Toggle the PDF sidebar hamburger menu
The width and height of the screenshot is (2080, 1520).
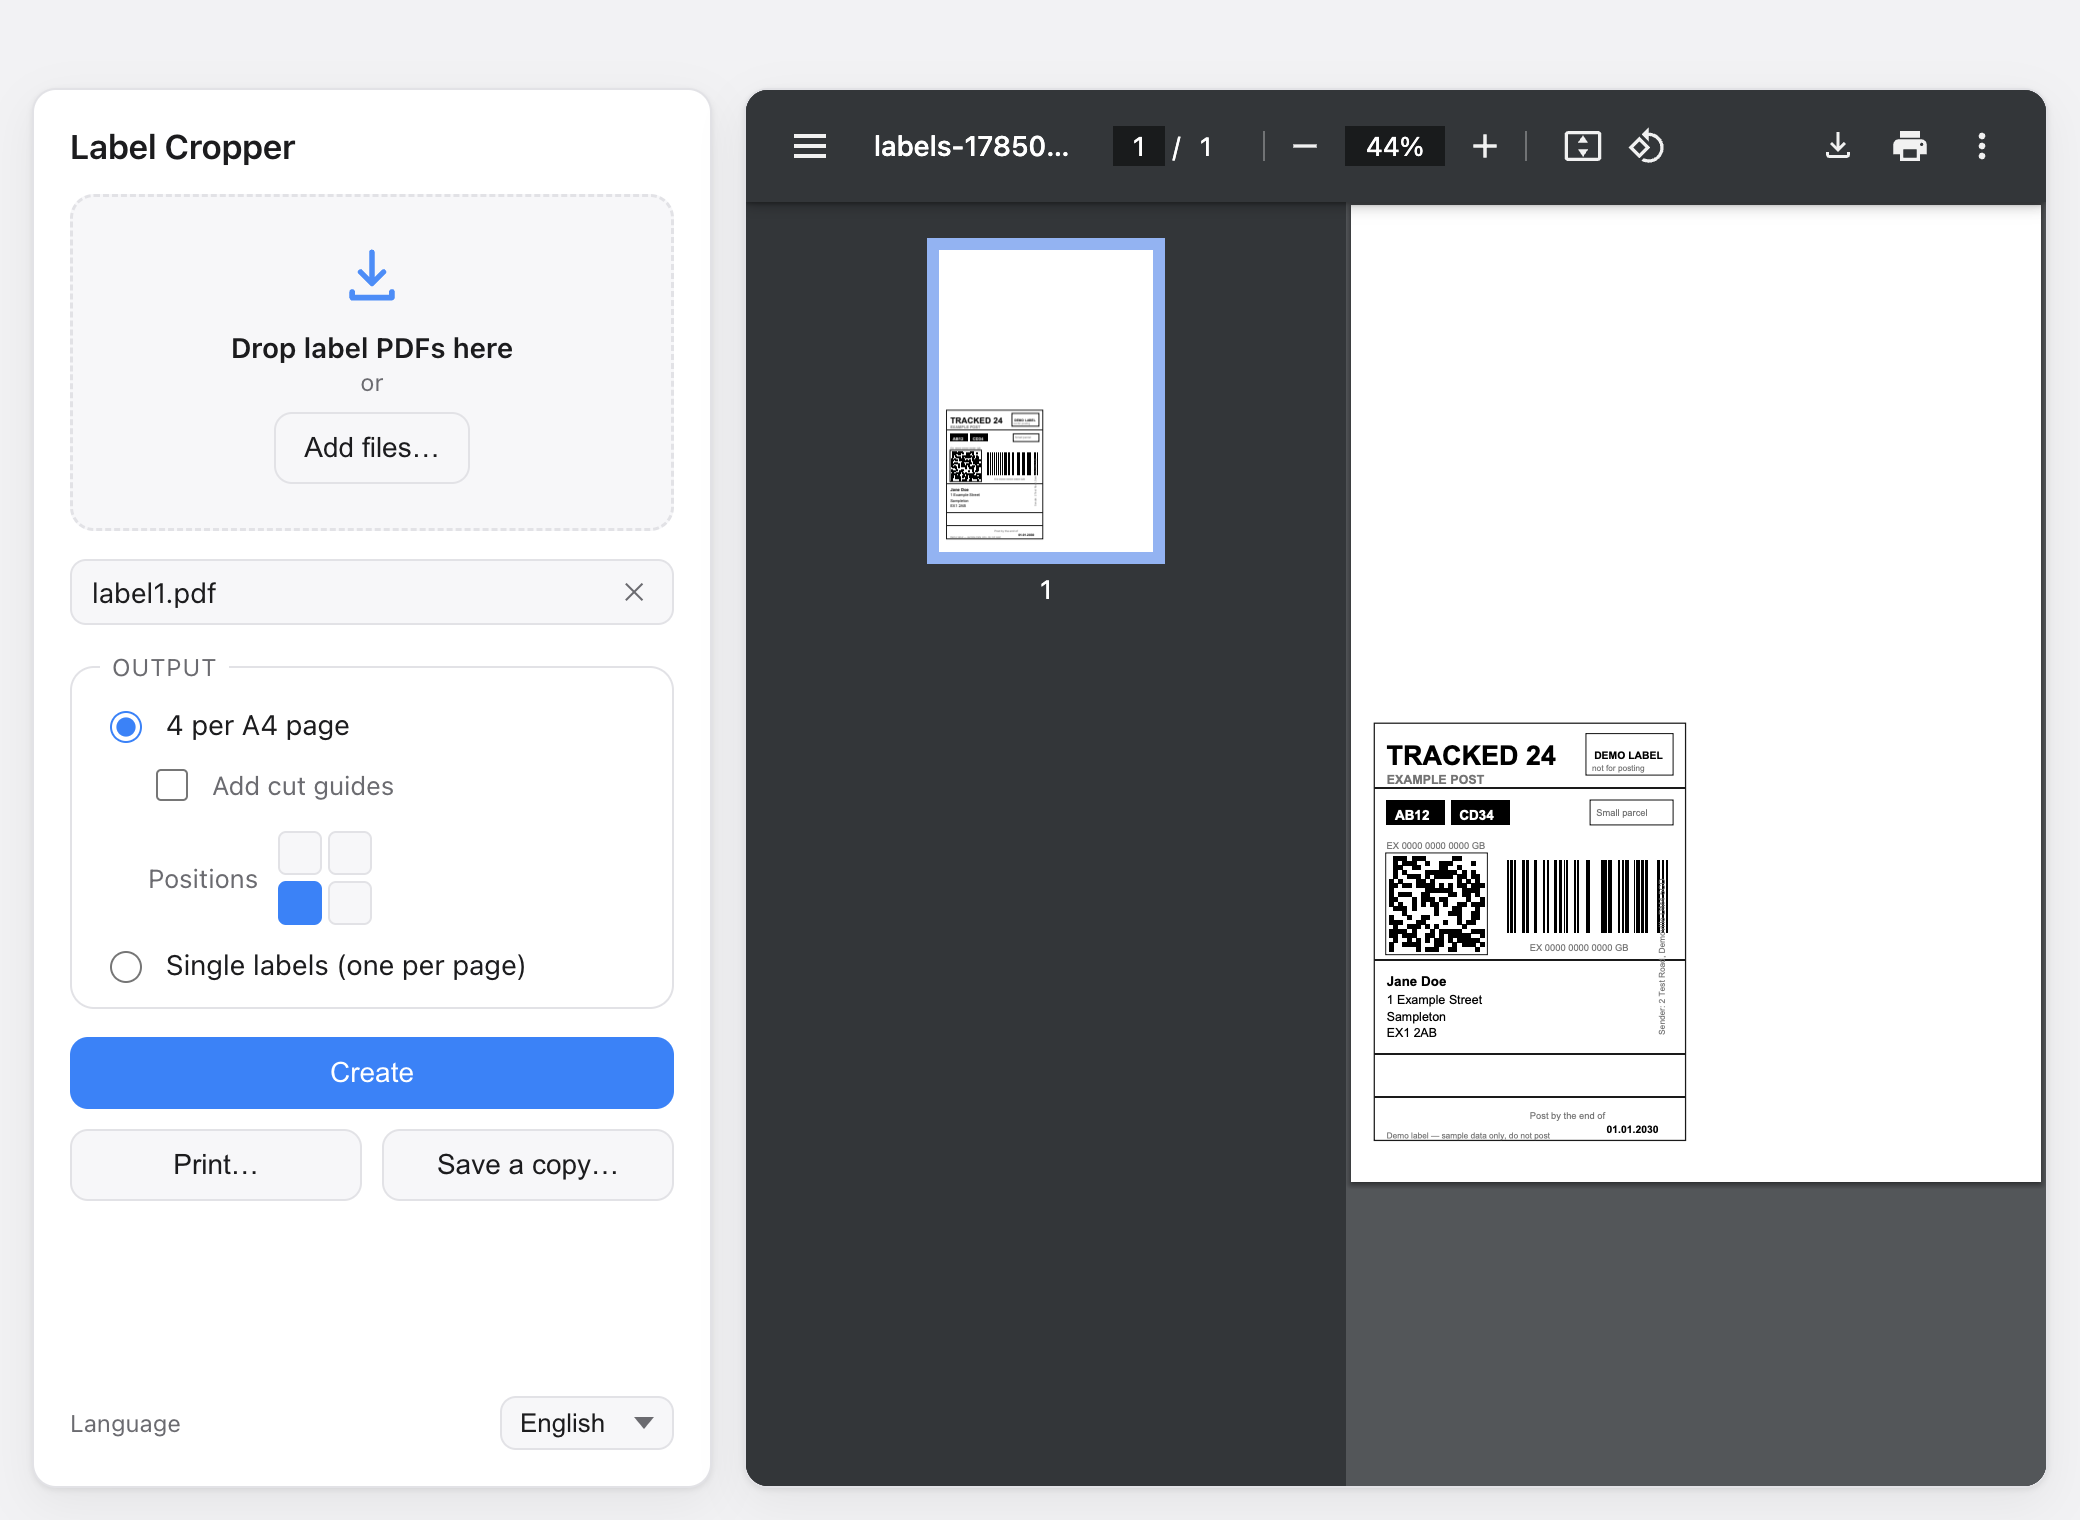pyautogui.click(x=809, y=146)
